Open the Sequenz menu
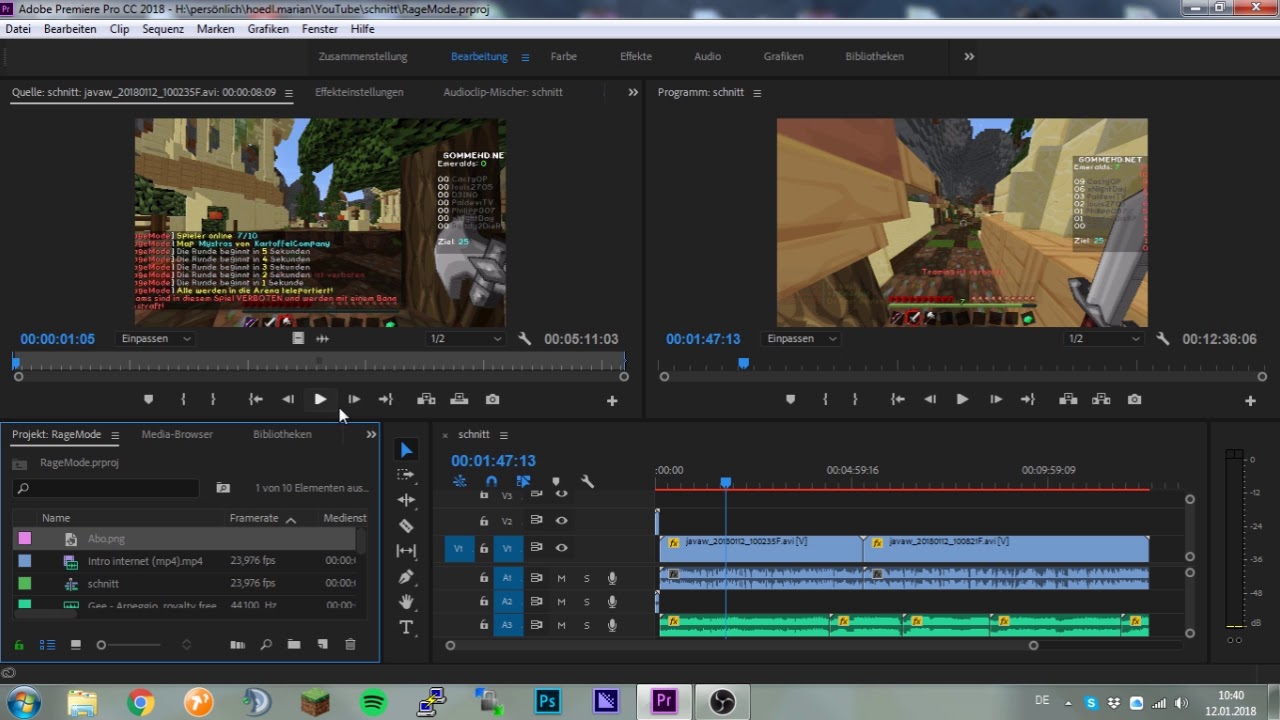The width and height of the screenshot is (1280, 720). coord(163,29)
